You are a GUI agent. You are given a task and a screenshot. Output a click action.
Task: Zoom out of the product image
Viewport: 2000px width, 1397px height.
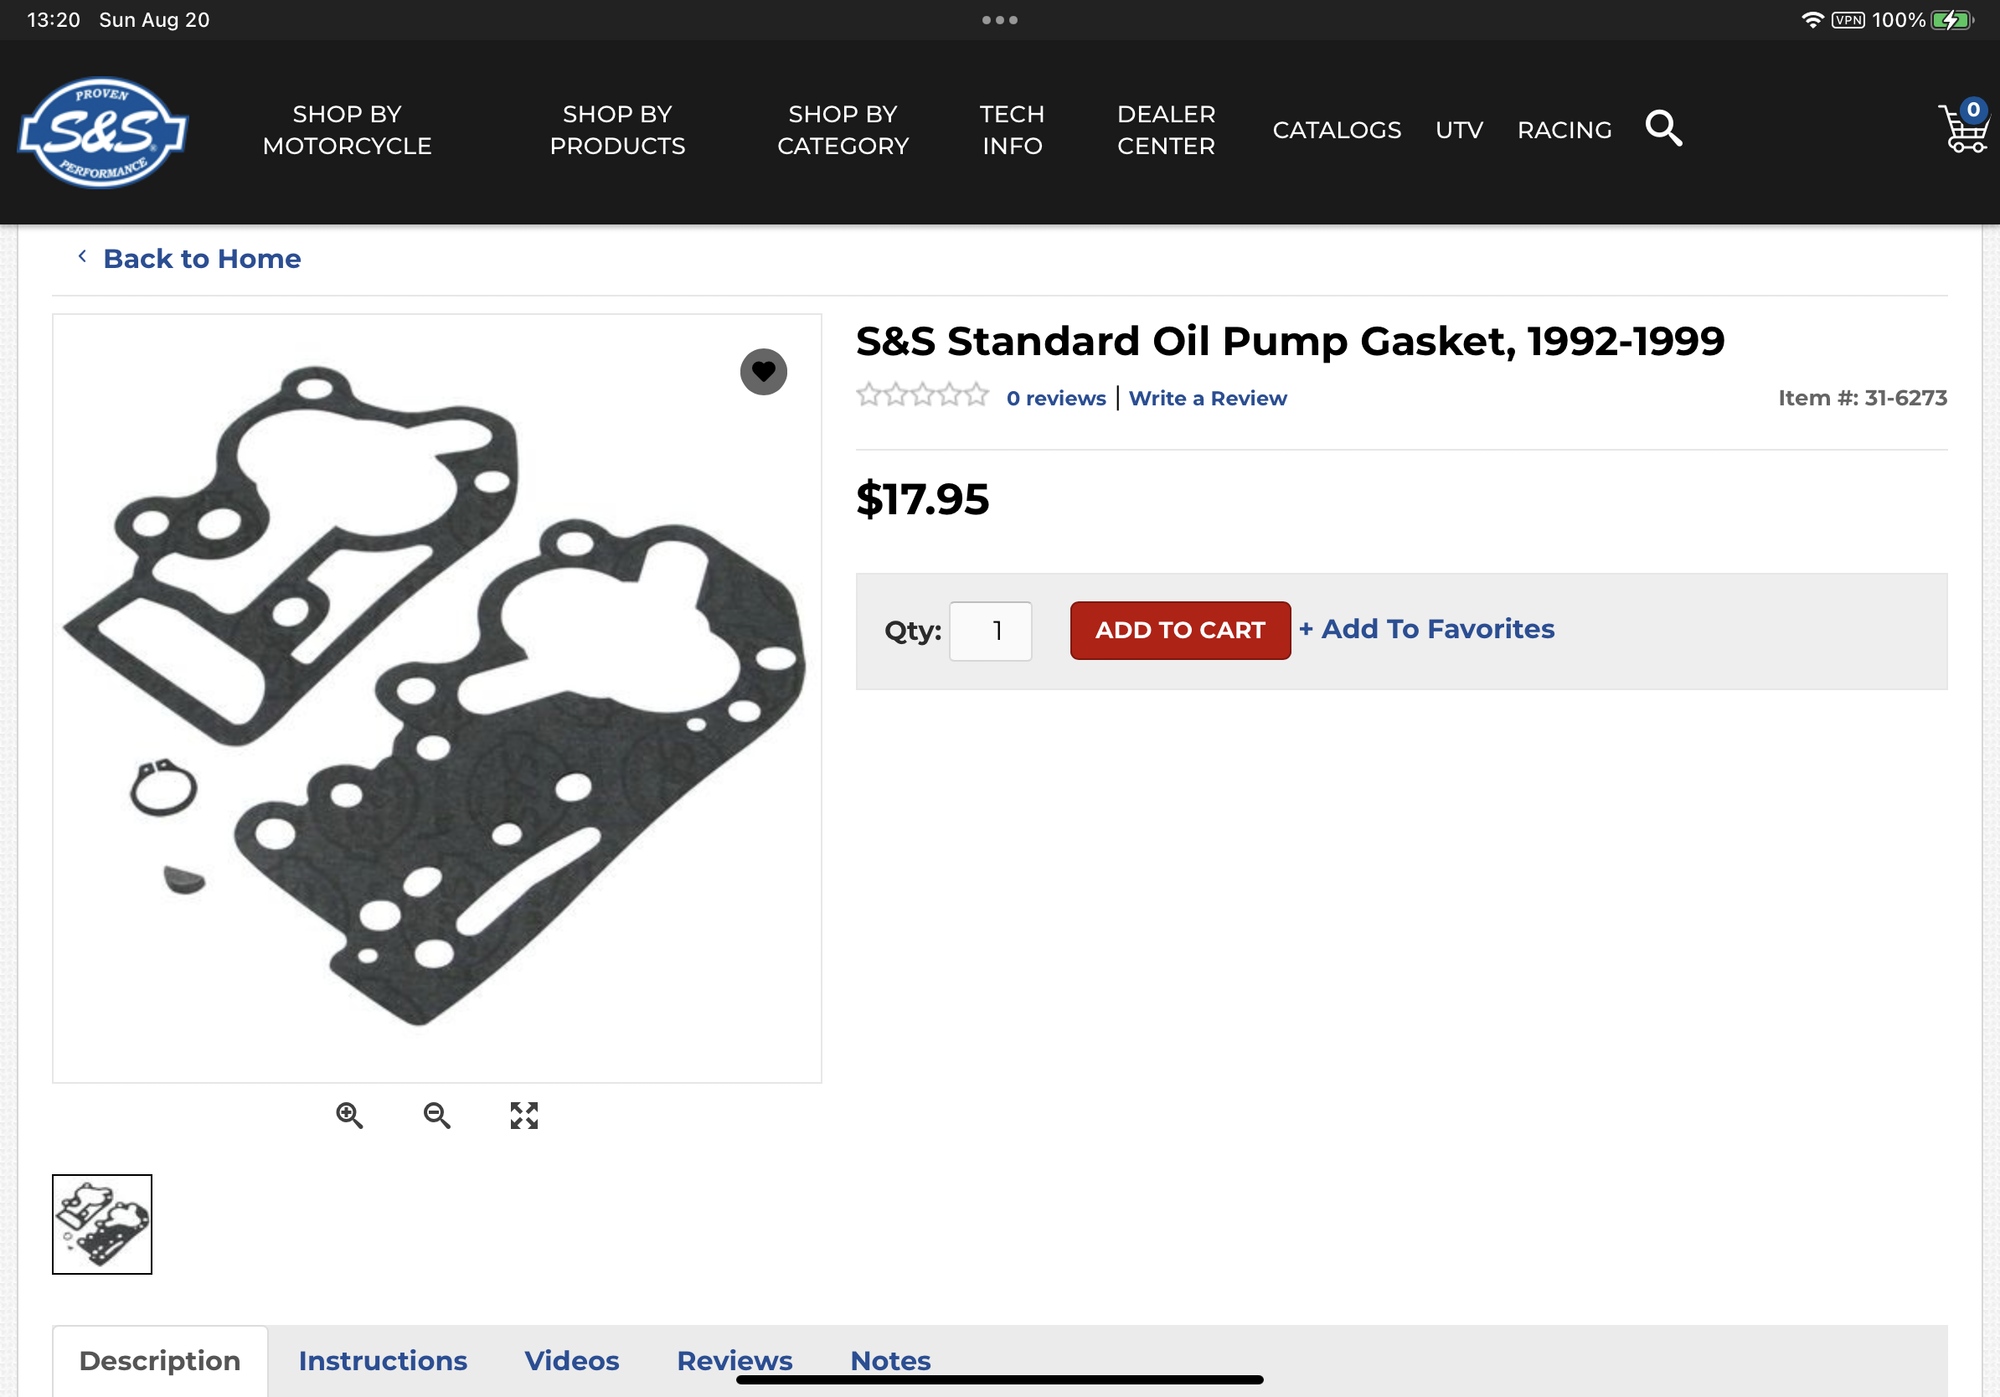coord(436,1115)
